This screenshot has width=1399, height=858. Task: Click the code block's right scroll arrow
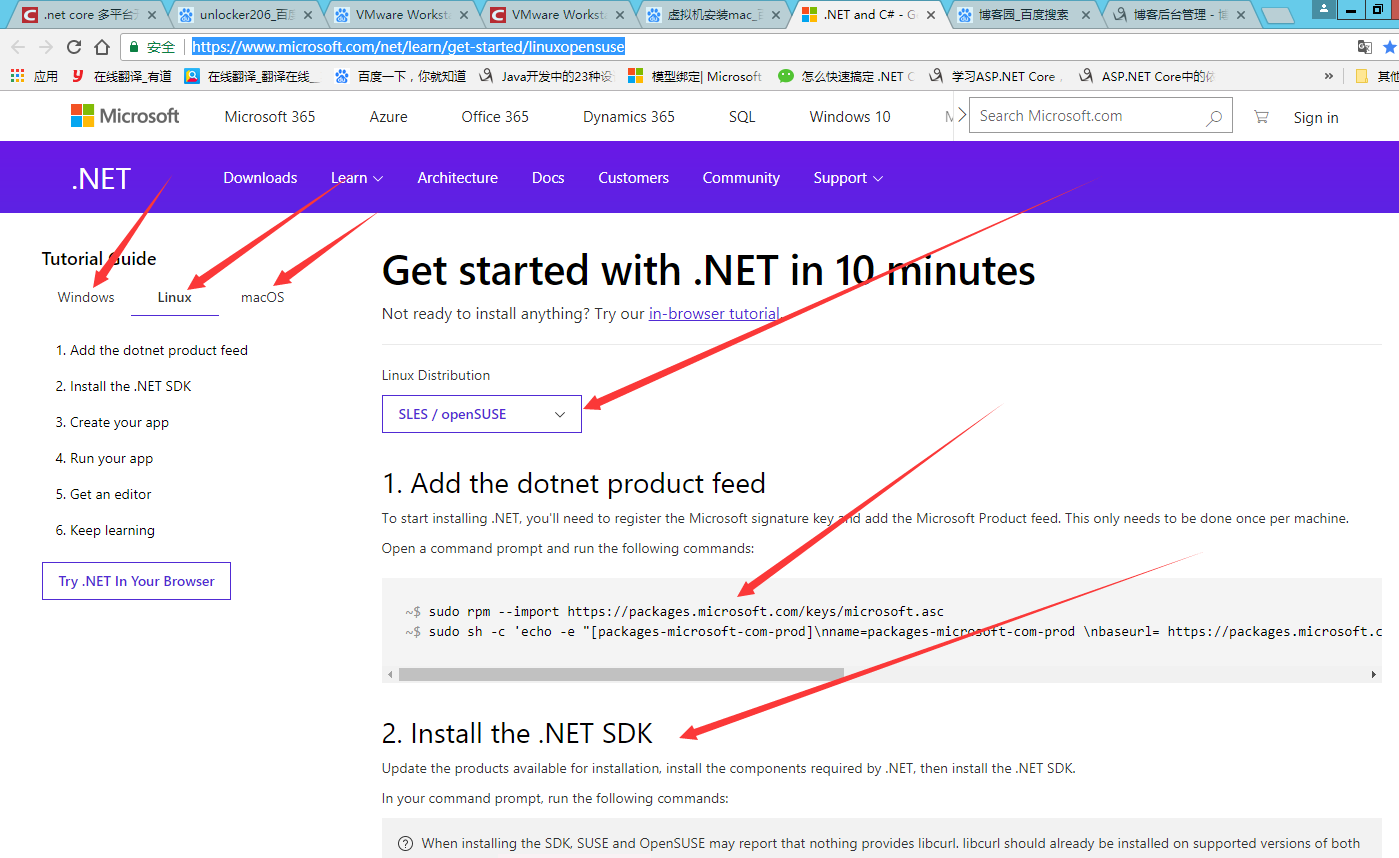coord(1374,674)
